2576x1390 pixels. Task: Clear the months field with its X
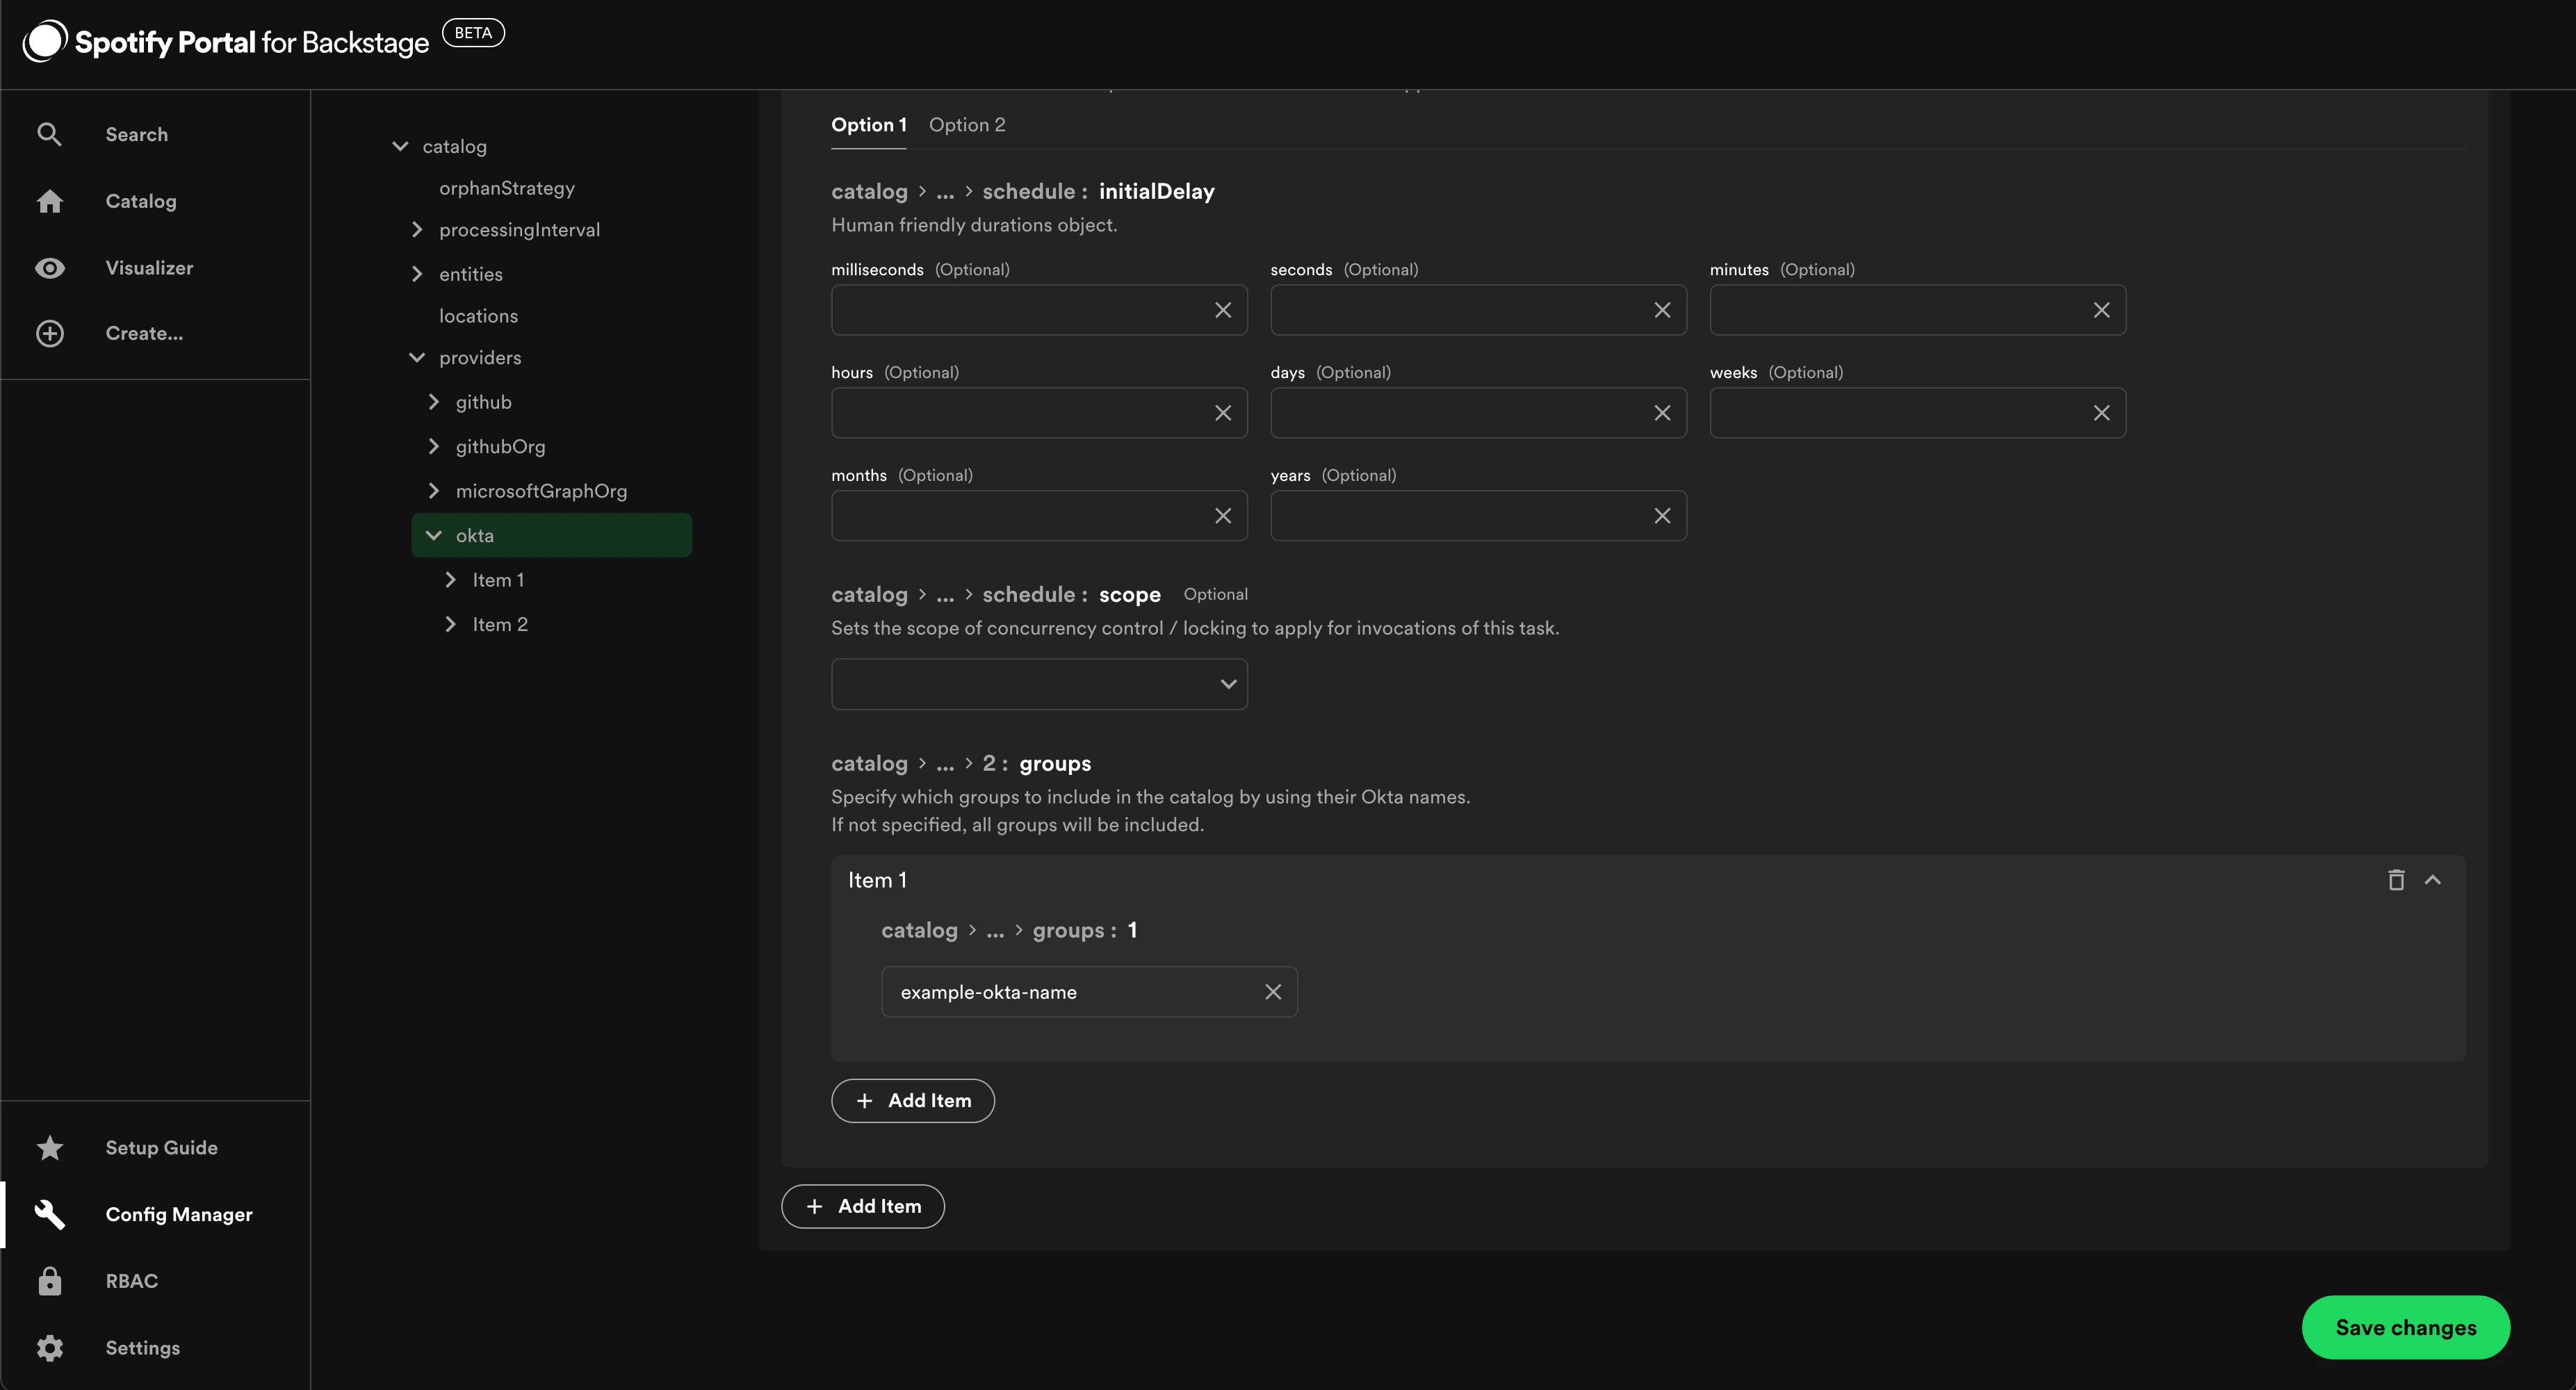point(1222,516)
